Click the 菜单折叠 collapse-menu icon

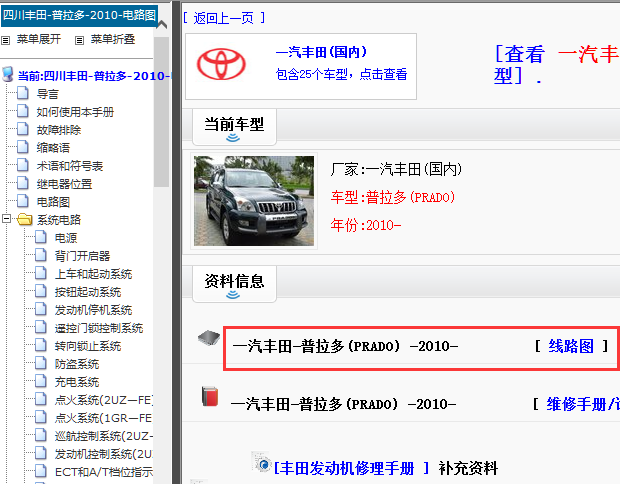[x=79, y=40]
